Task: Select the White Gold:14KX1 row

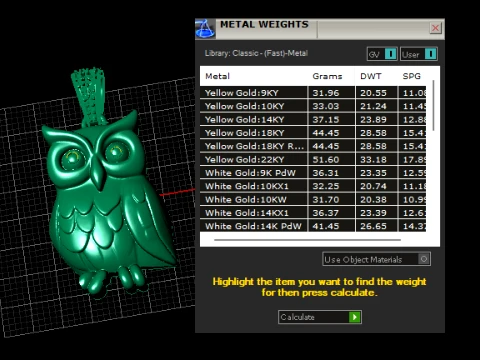Action: (313, 213)
